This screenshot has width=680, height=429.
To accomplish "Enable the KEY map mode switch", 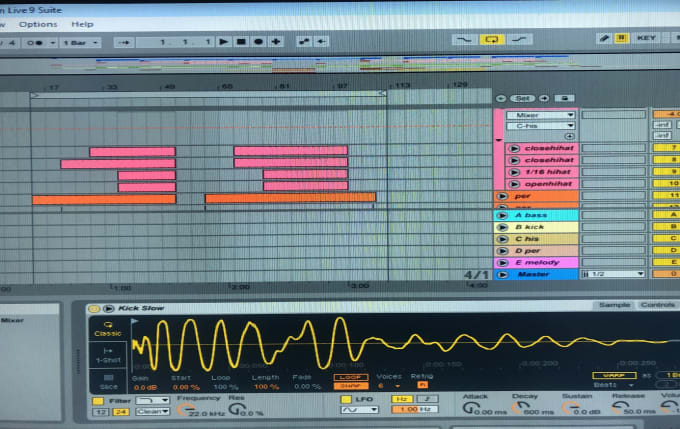I will [x=646, y=38].
